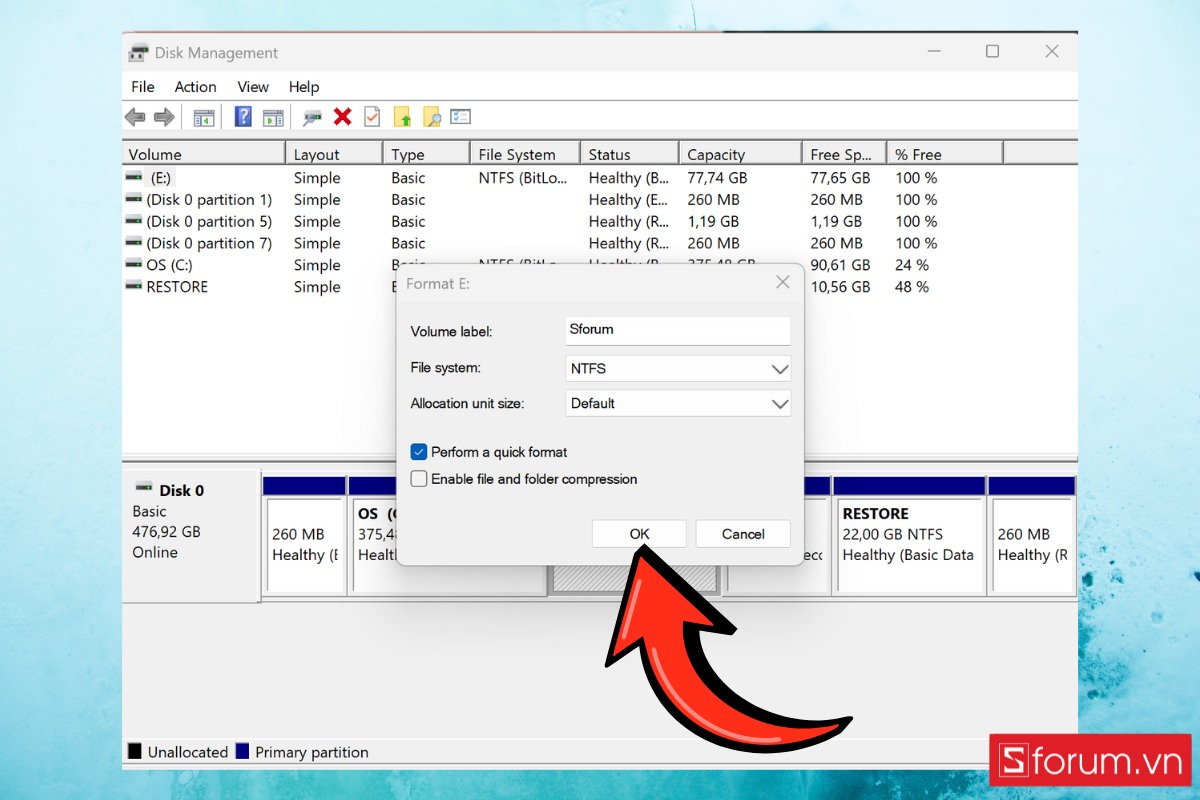Viewport: 1200px width, 800px height.
Task: Click the Back navigation arrow icon
Action: point(135,116)
